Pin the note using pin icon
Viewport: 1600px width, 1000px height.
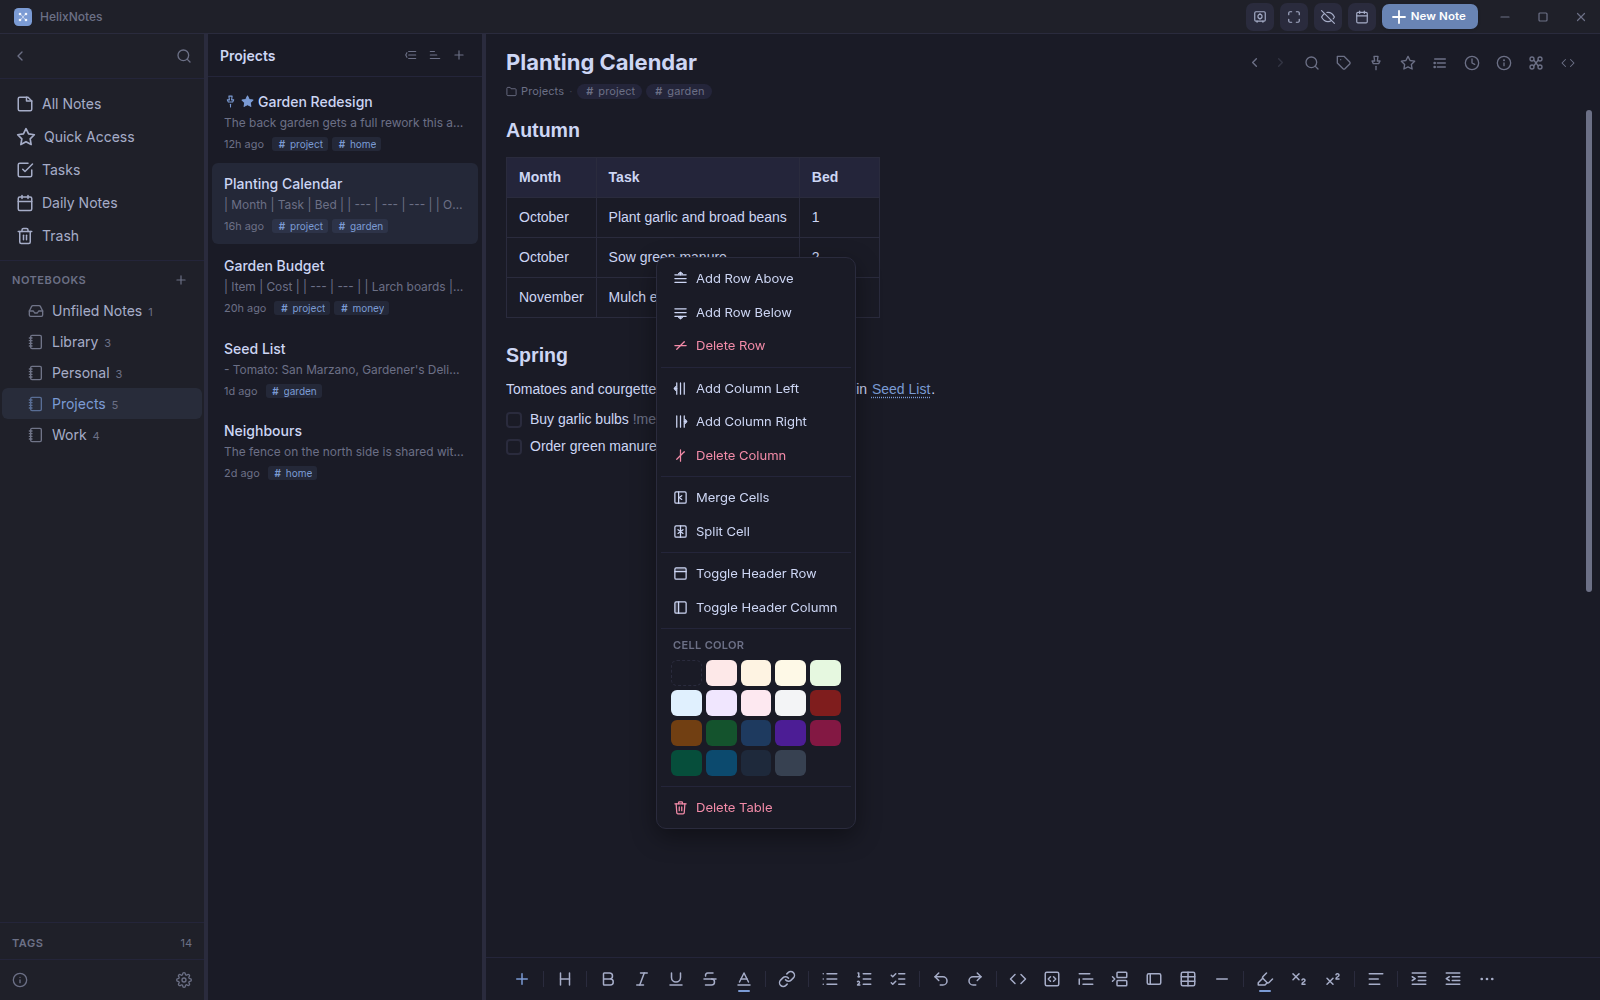pyautogui.click(x=1376, y=63)
